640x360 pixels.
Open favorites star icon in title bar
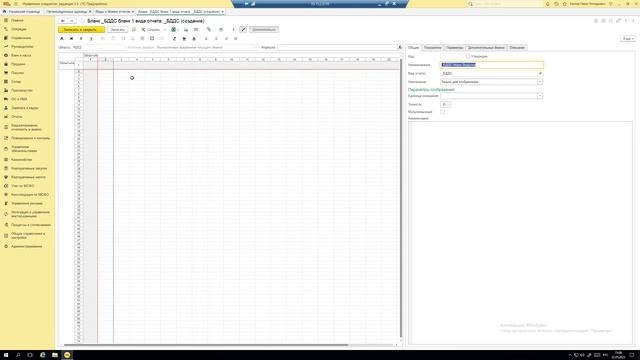(564, 4)
